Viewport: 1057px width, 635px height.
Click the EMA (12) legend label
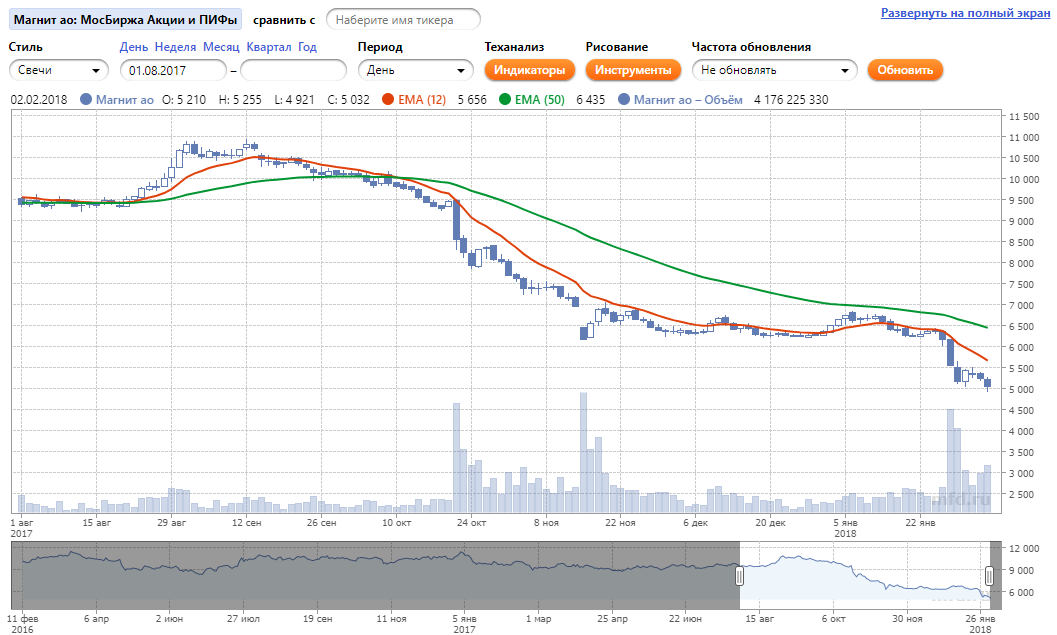422,100
